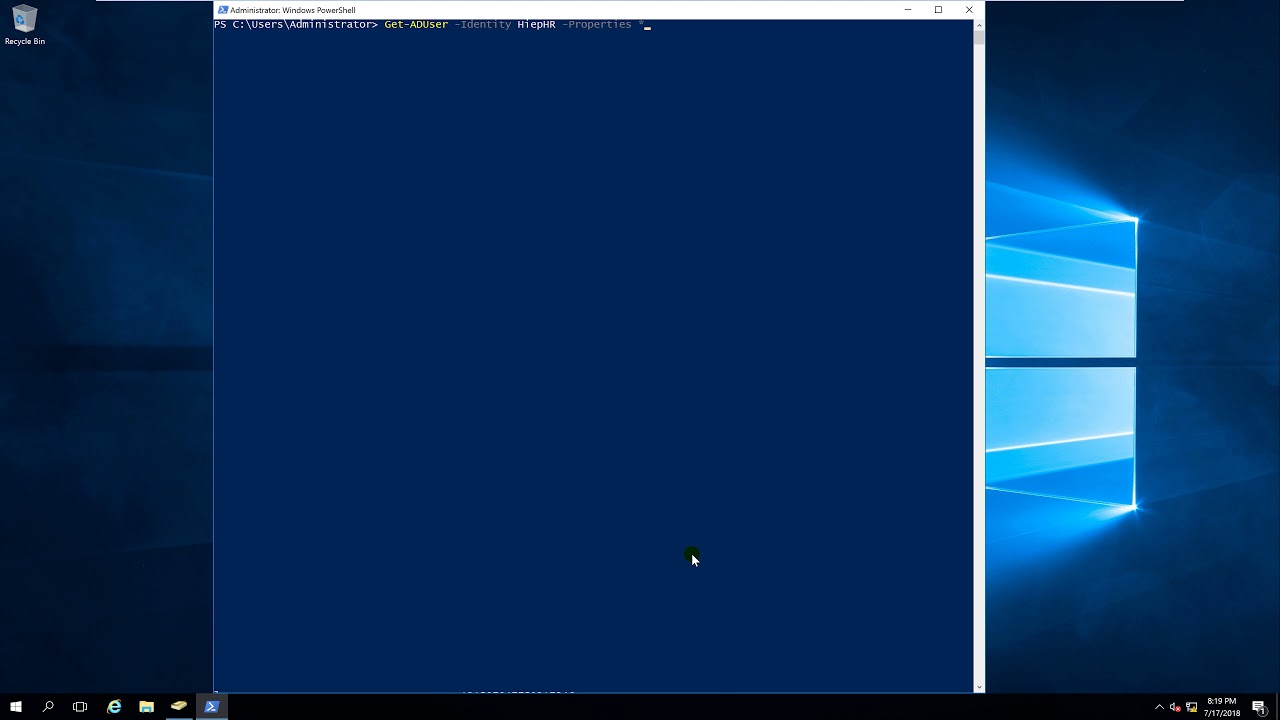Expand the hidden tray icons chevron
Image resolution: width=1280 pixels, height=720 pixels.
click(1159, 707)
